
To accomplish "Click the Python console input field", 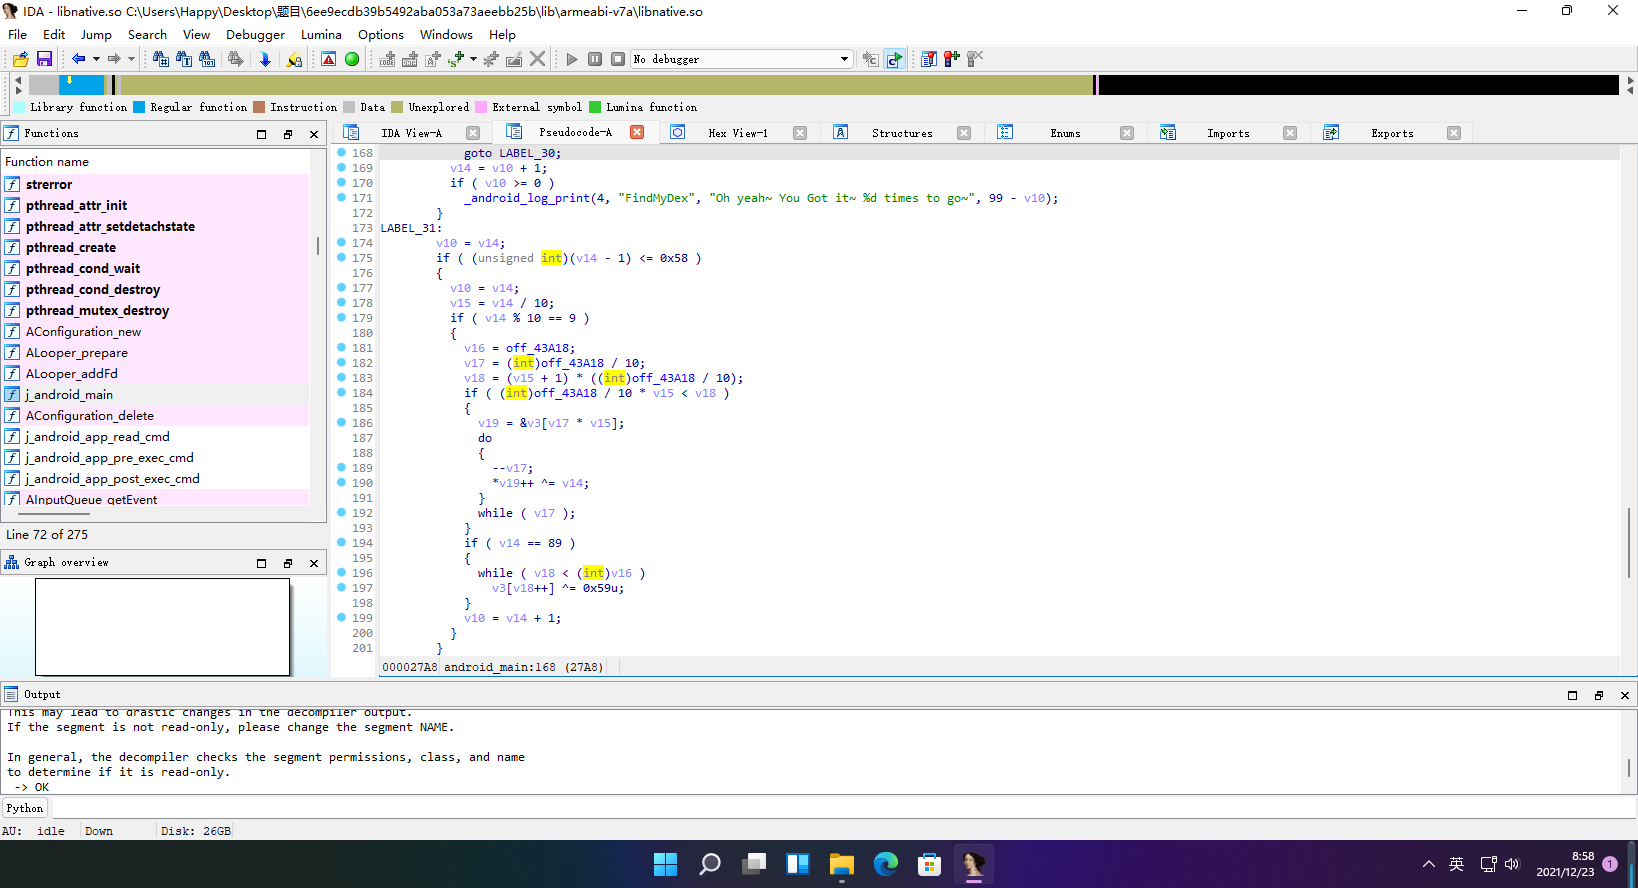I will click(x=842, y=808).
